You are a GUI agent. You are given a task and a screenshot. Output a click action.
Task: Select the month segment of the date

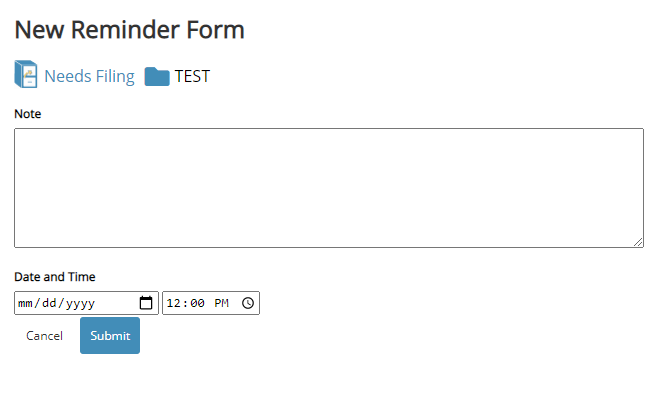pyautogui.click(x=27, y=303)
